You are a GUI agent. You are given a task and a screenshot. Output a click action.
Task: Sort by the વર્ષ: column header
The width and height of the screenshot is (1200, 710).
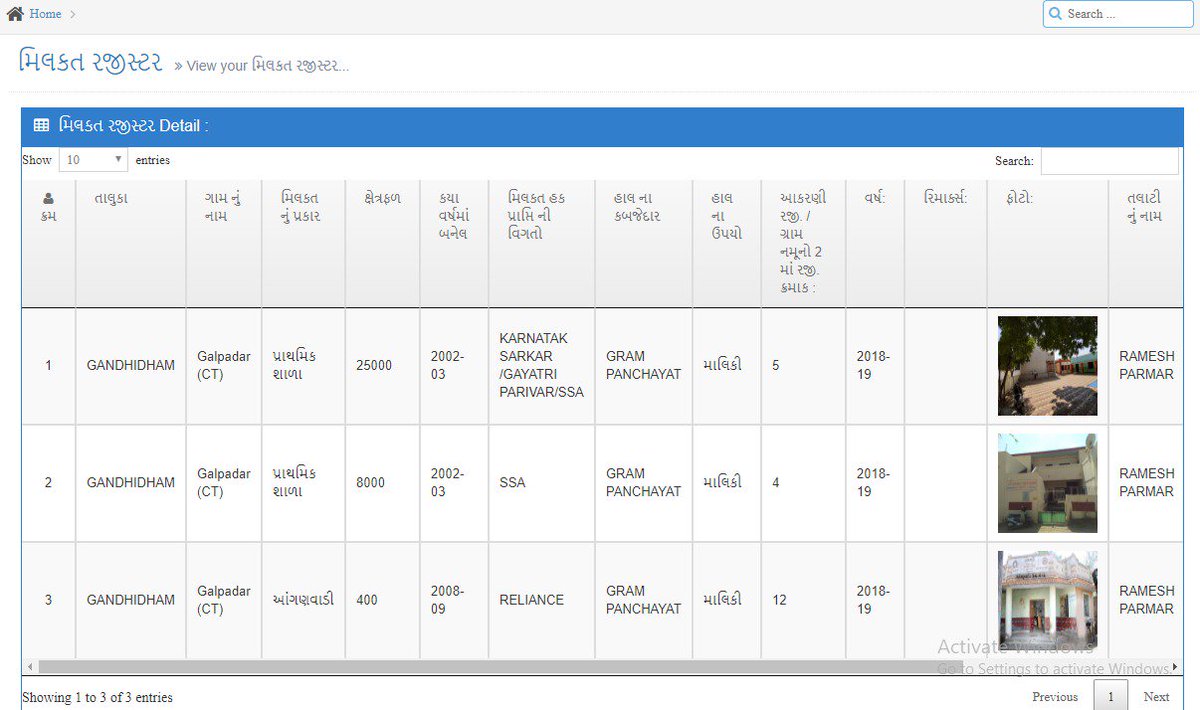tap(875, 243)
